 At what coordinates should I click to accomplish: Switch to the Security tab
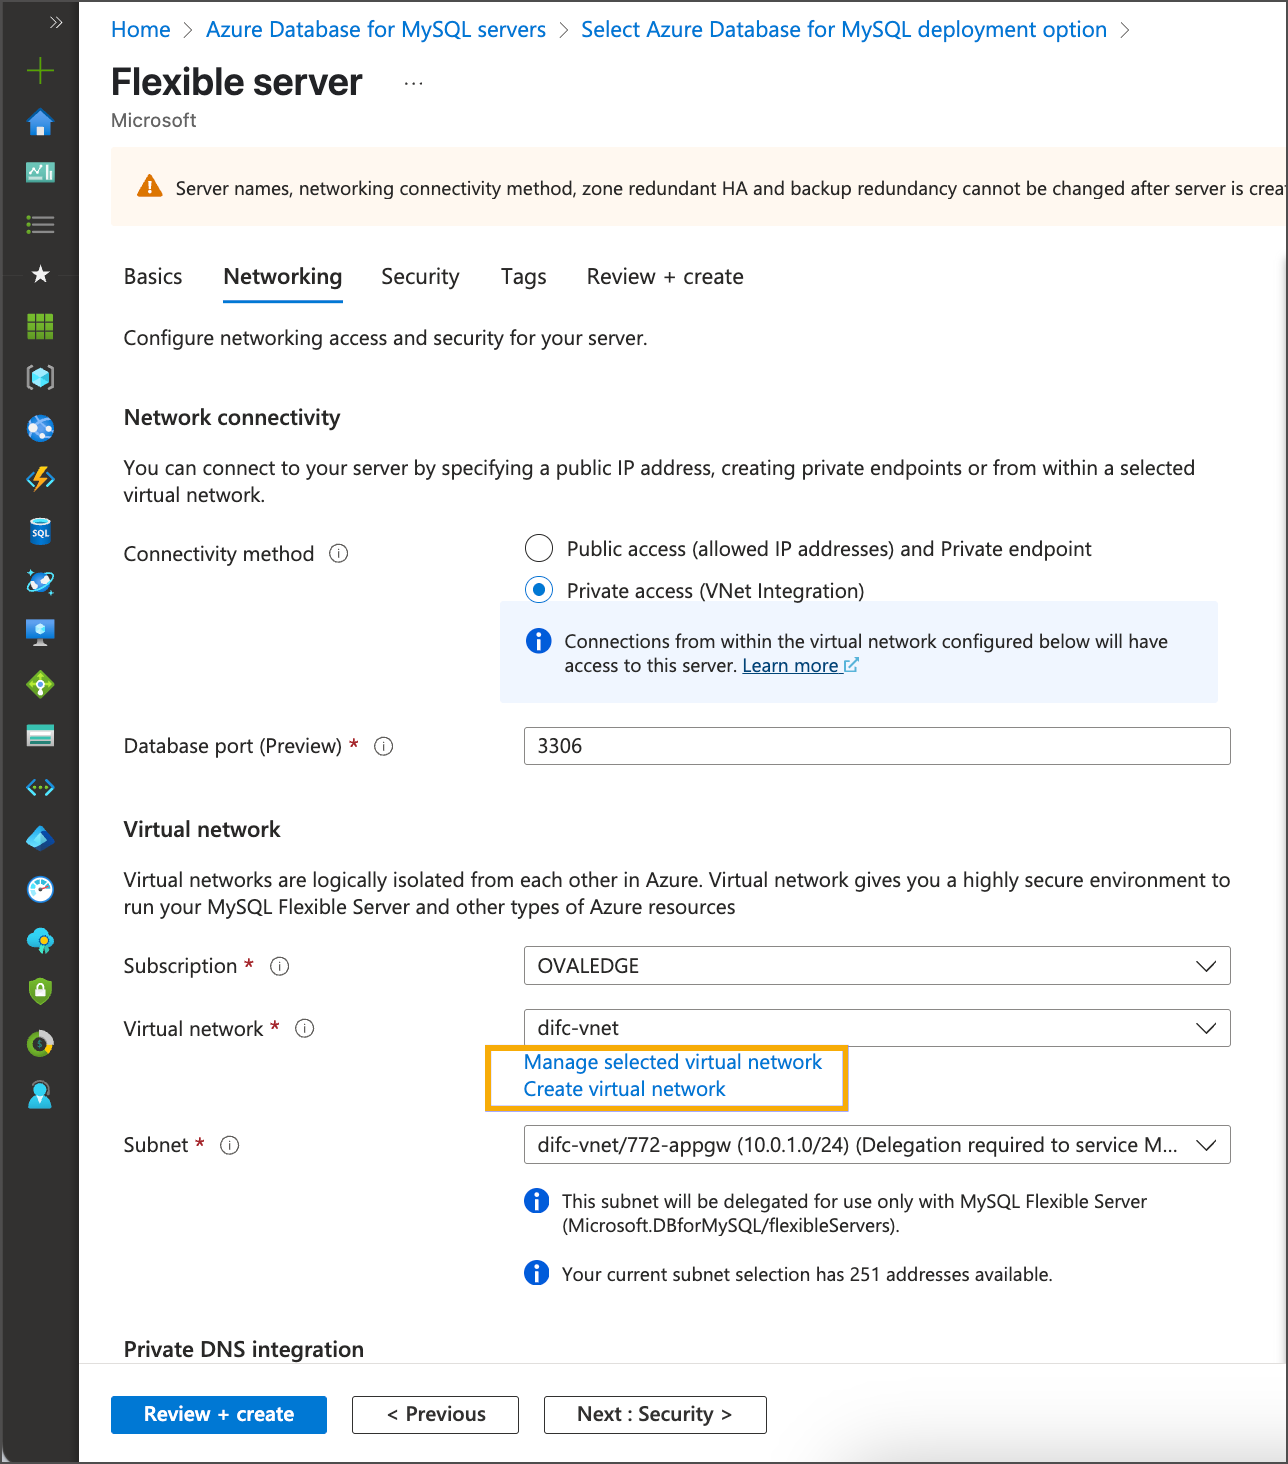(x=420, y=277)
